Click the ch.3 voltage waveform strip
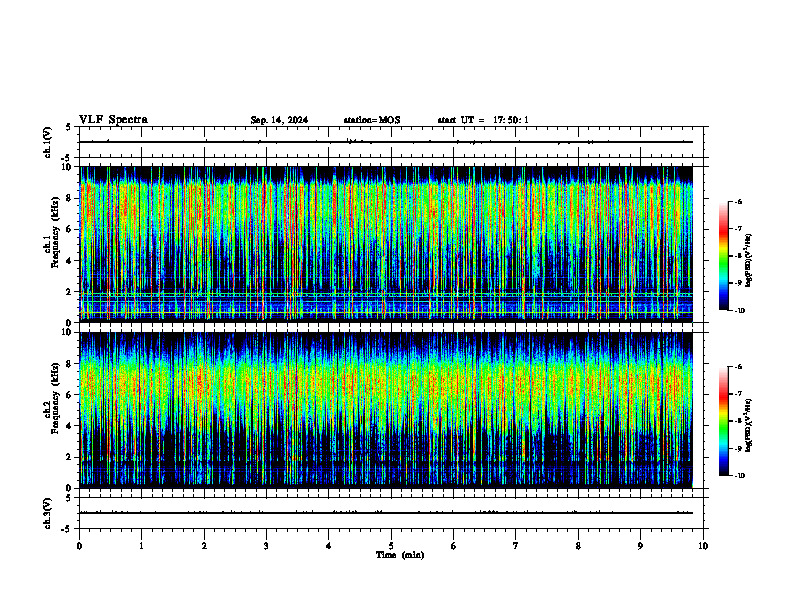Screen dimensions: 792x612 click(391, 513)
